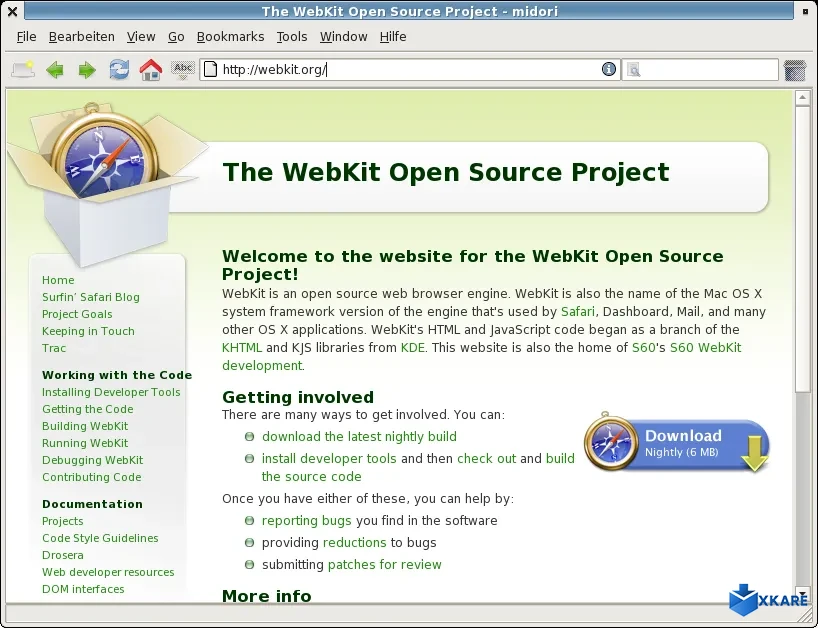818x628 pixels.
Task: Open the Getting the Code link
Action: (88, 409)
